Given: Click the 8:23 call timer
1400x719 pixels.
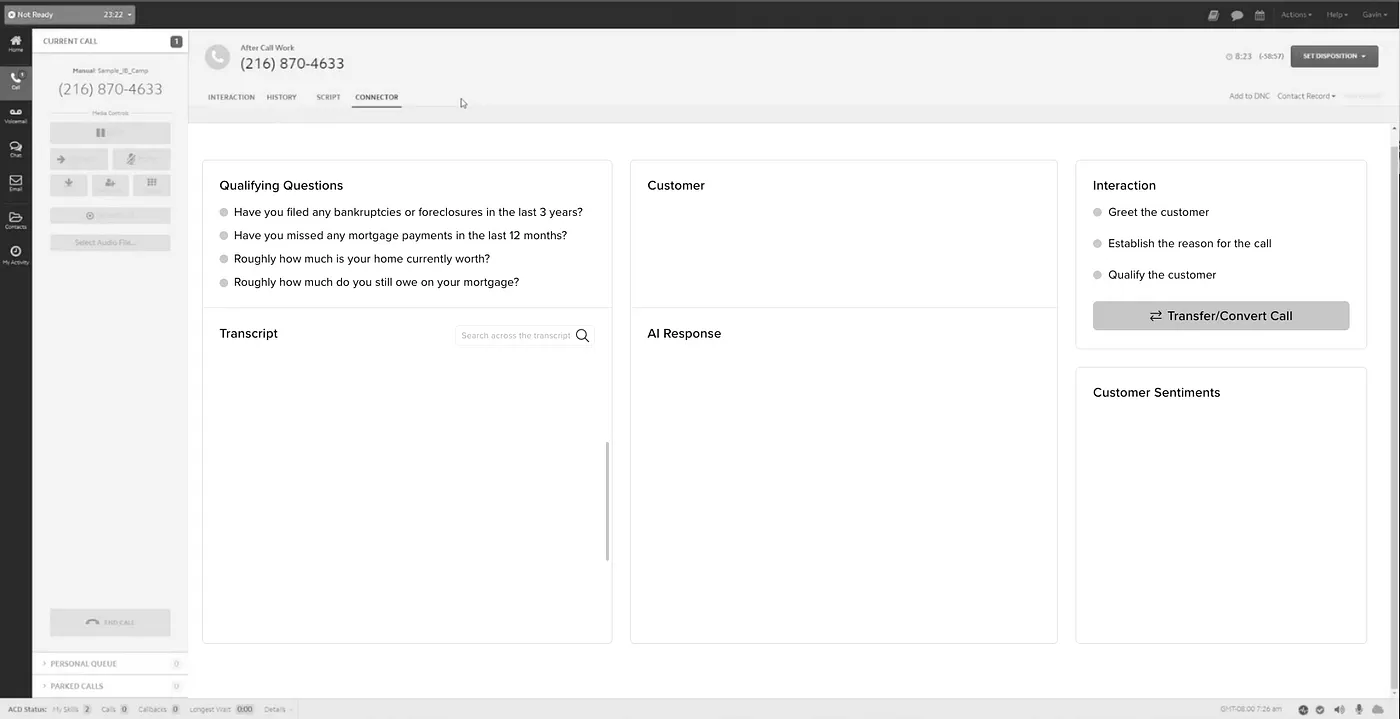Looking at the screenshot, I should pos(1239,56).
